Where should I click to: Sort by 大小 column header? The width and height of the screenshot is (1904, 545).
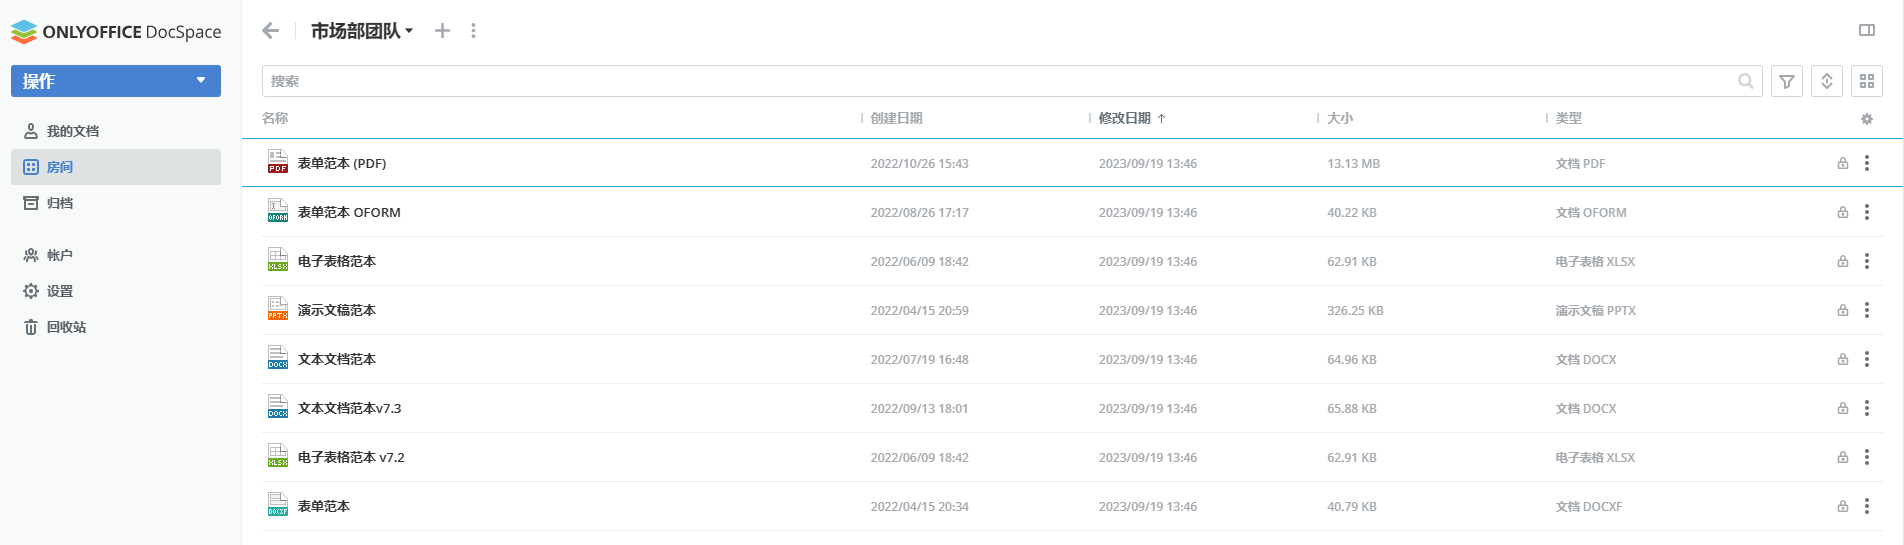click(x=1340, y=118)
